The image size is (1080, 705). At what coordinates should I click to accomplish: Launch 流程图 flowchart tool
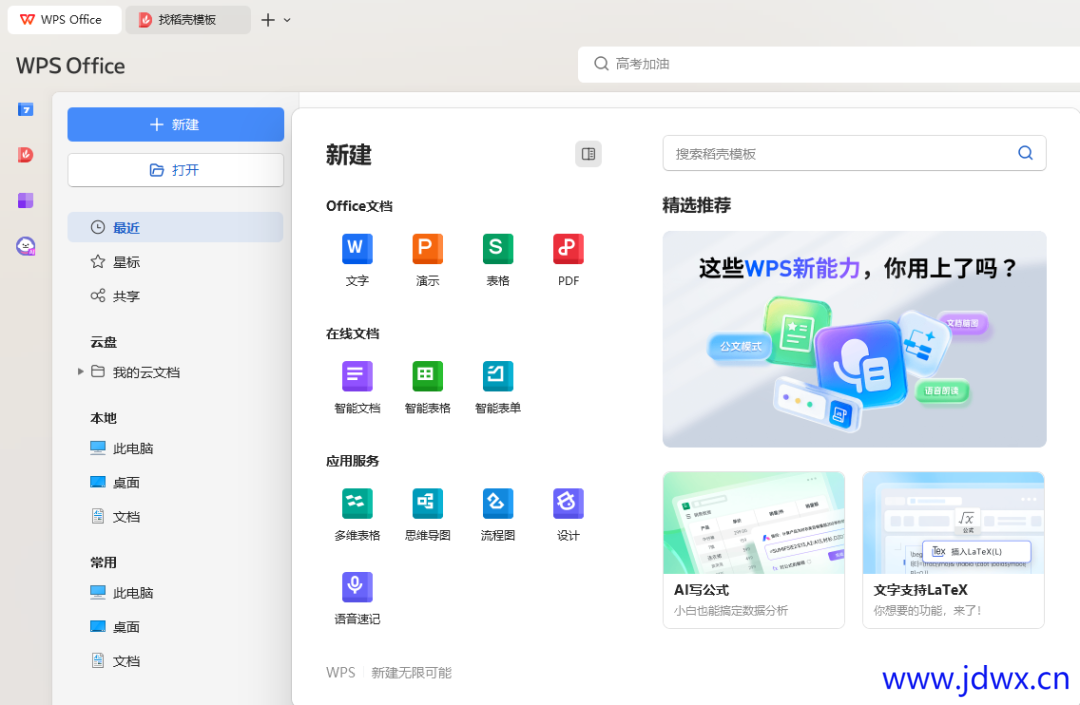click(497, 514)
